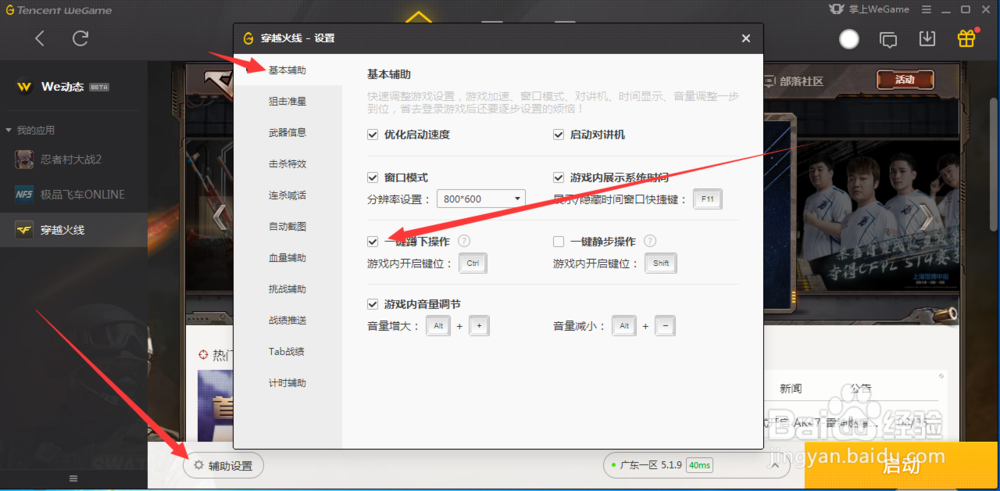This screenshot has height=491, width=1000.
Task: Select 挑战辅助 tab in settings
Action: coord(288,289)
